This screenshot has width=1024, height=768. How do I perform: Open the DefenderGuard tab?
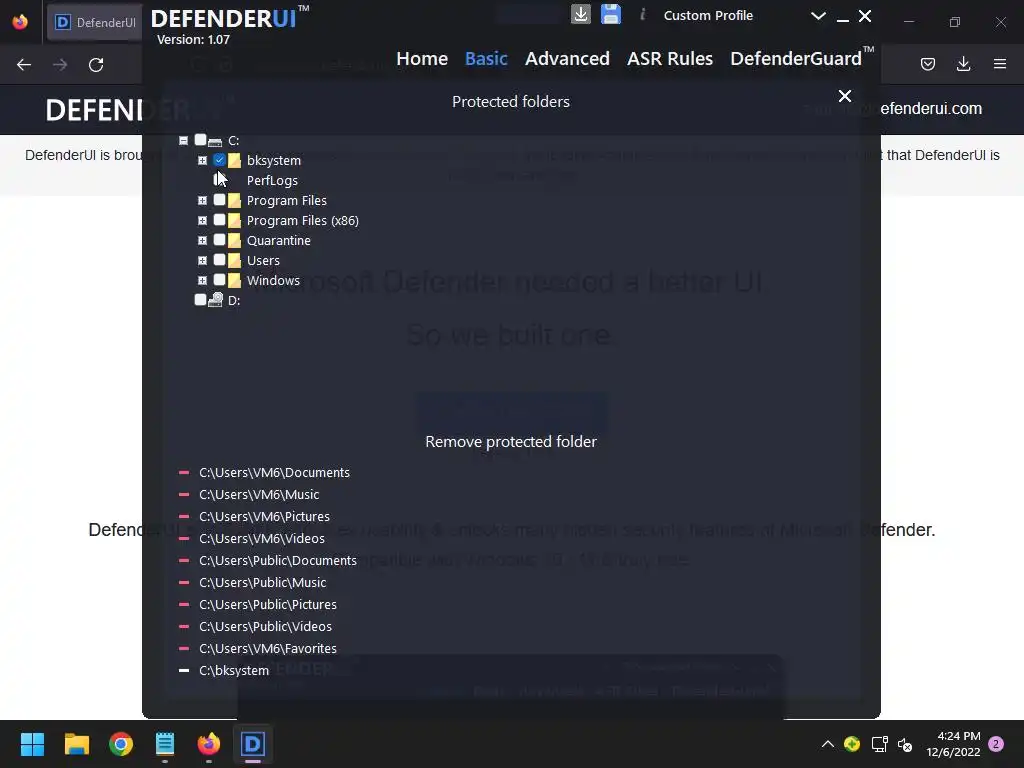[801, 58]
